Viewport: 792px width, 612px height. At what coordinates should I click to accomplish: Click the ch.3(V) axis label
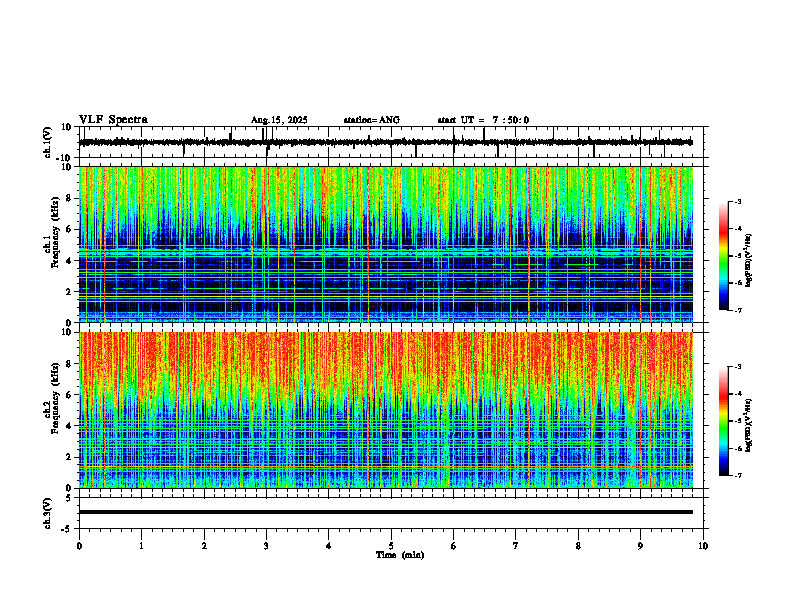48,514
